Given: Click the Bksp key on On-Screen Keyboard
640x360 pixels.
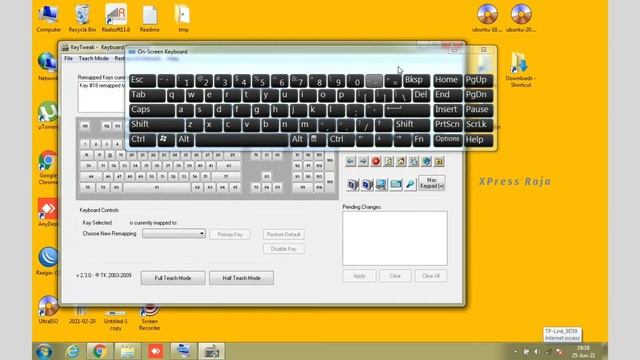Looking at the screenshot, I should [416, 80].
